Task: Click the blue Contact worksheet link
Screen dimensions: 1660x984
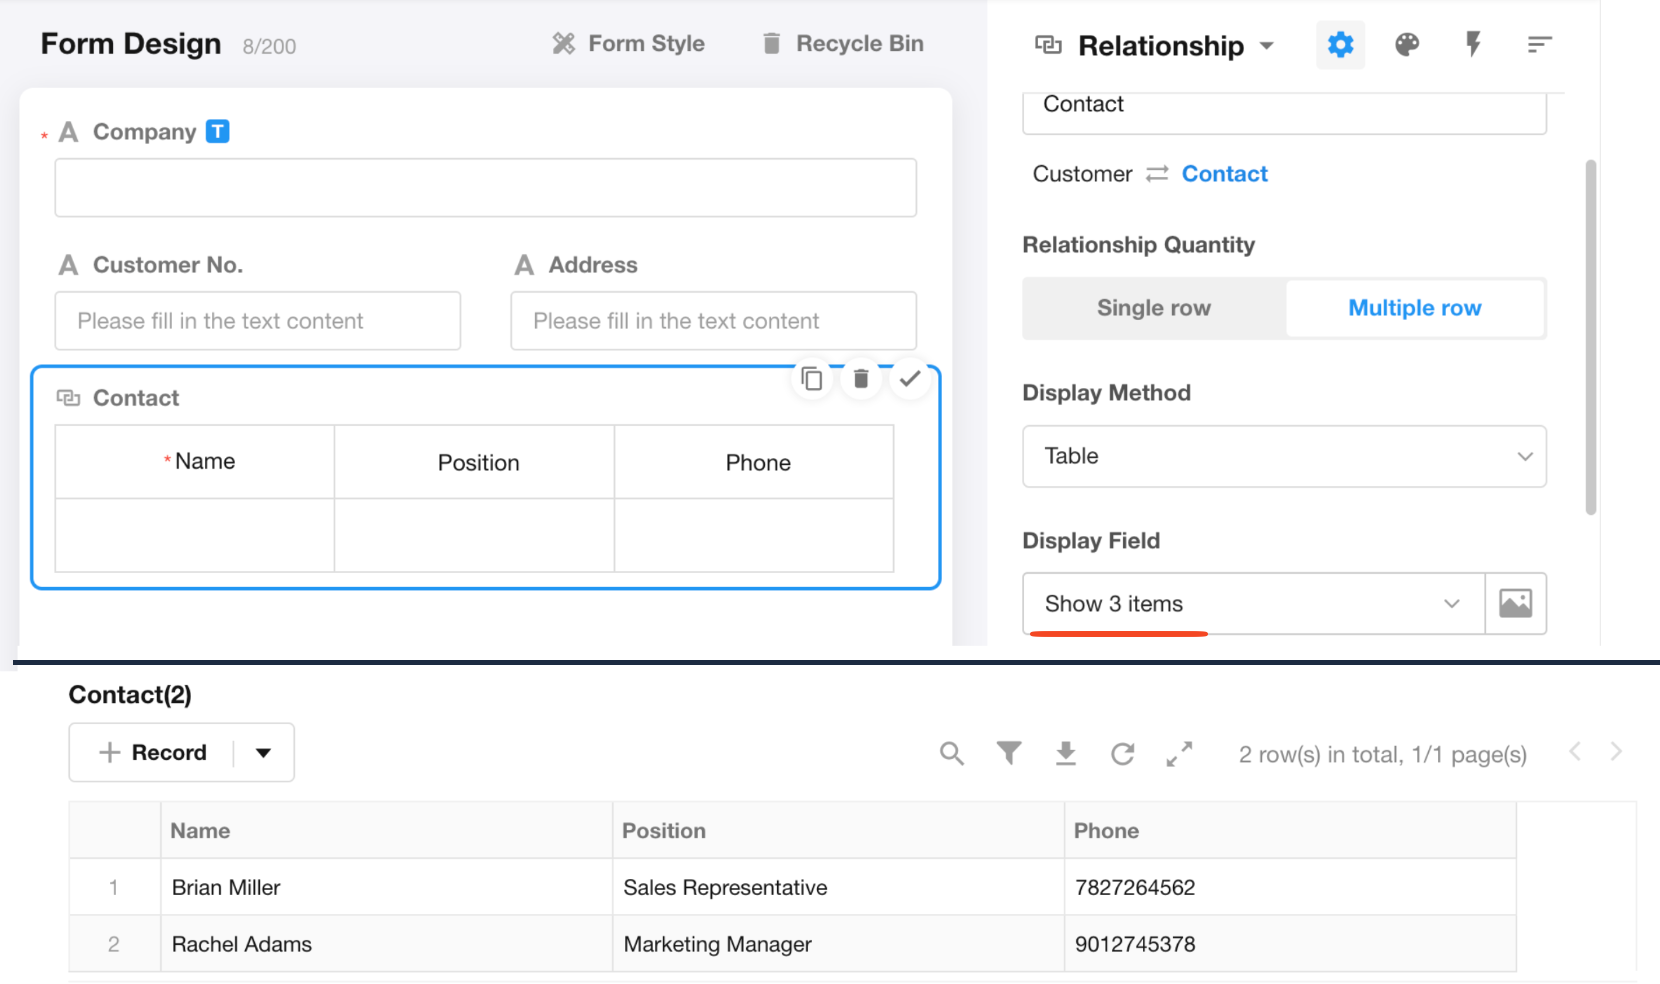Action: (x=1224, y=174)
